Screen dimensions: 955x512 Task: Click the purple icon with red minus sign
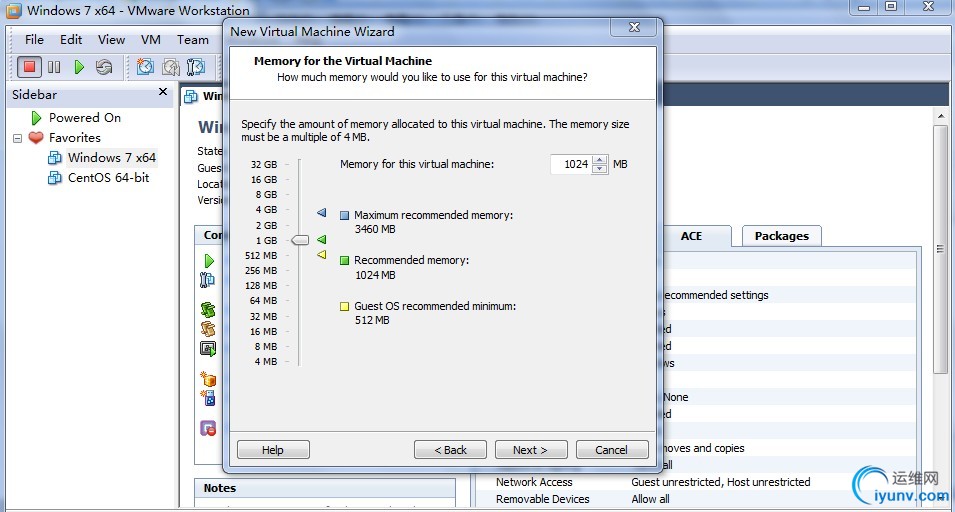click(x=208, y=428)
